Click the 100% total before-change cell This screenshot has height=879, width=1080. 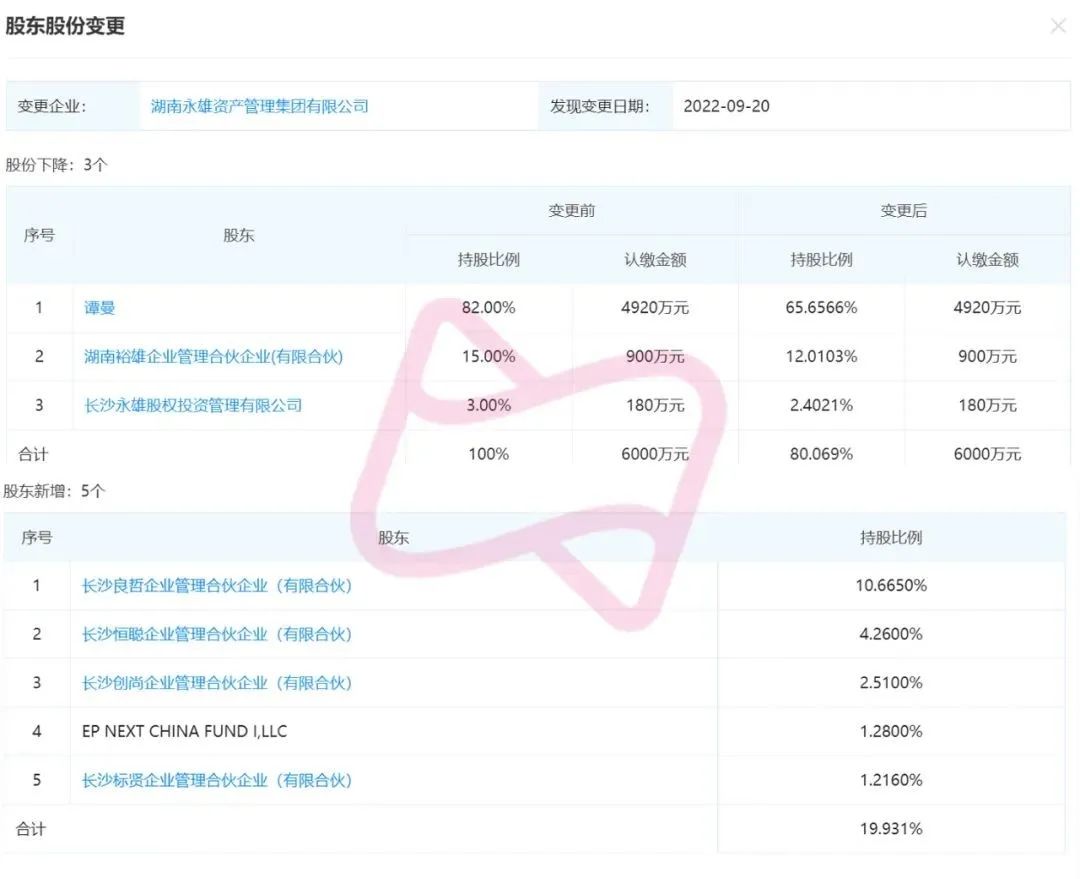click(488, 455)
